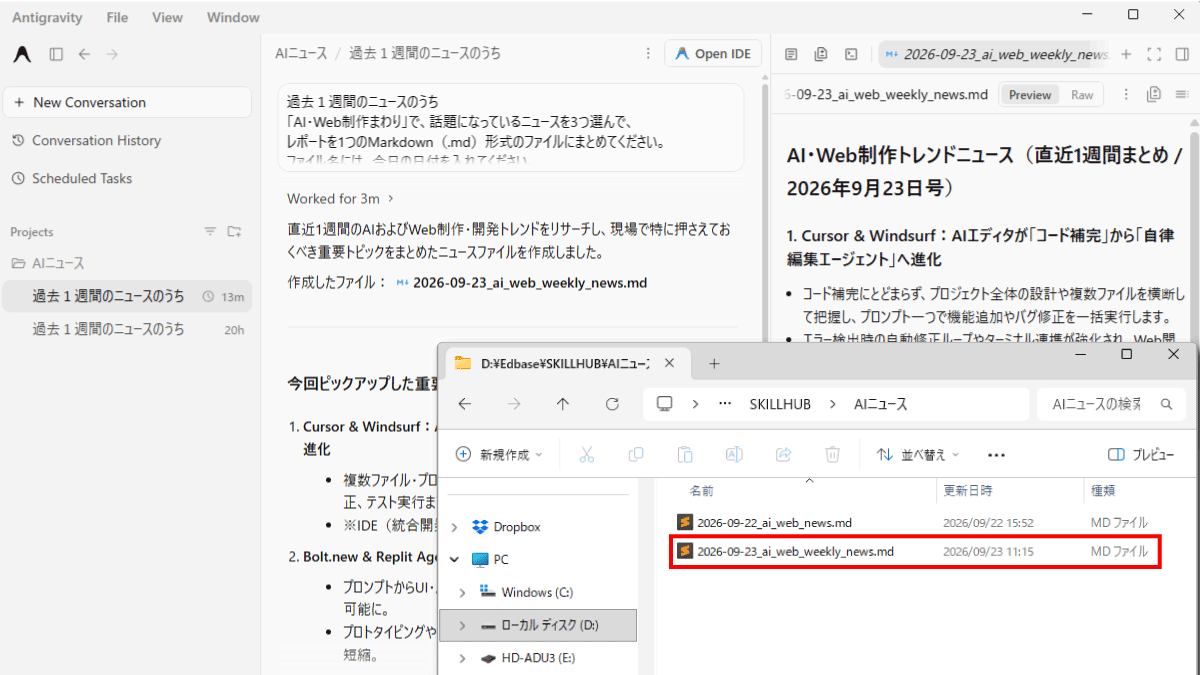1200x675 pixels.
Task: Open the Antigravity menu
Action: [47, 17]
